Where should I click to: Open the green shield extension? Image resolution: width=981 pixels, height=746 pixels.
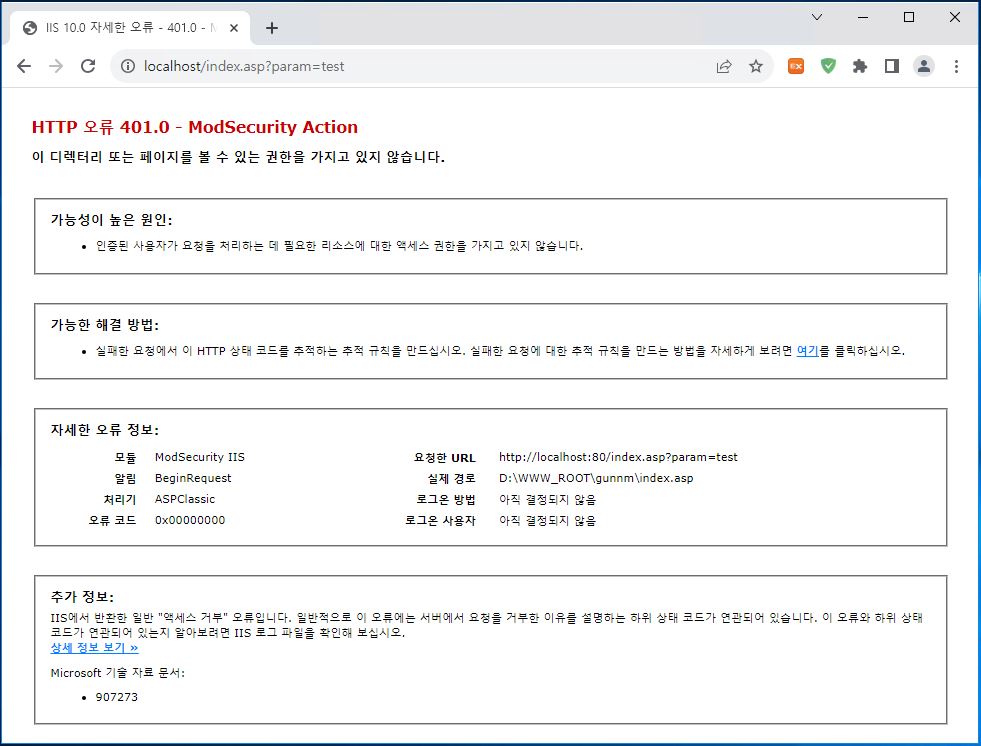(x=828, y=66)
